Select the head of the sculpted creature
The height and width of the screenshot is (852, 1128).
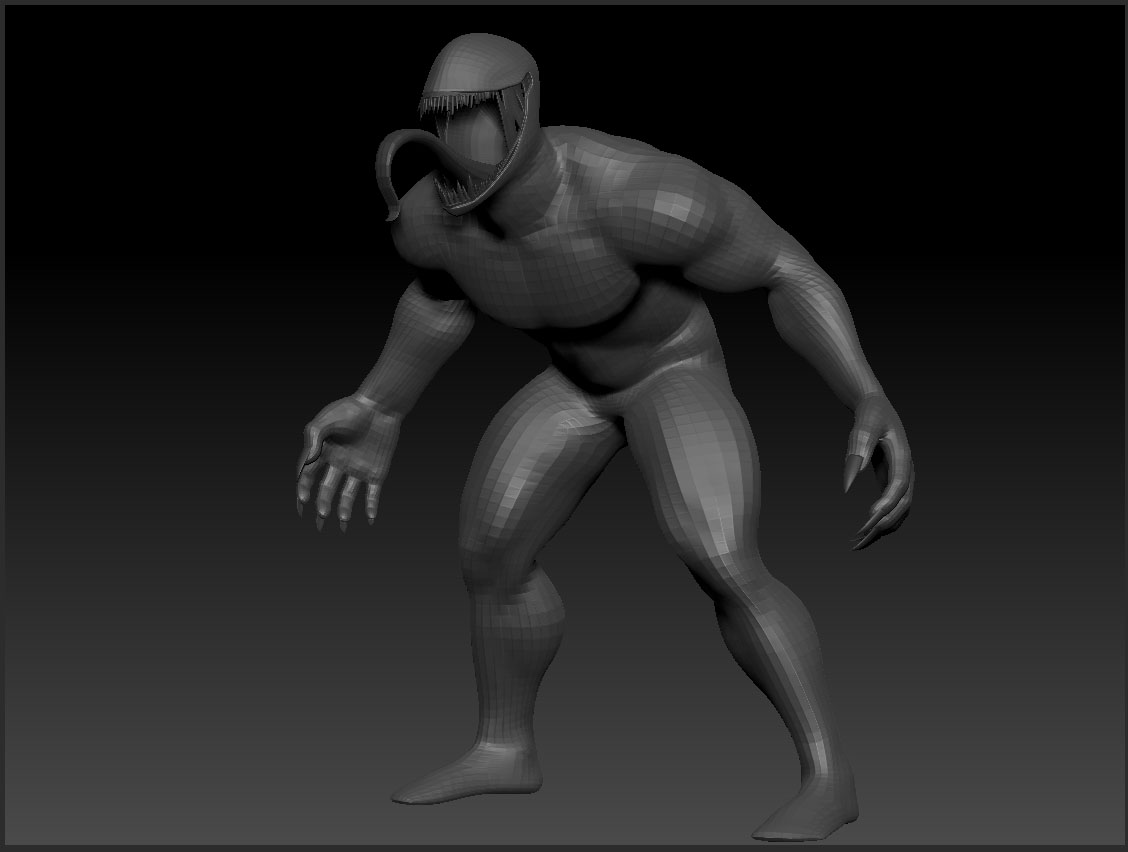(481, 122)
